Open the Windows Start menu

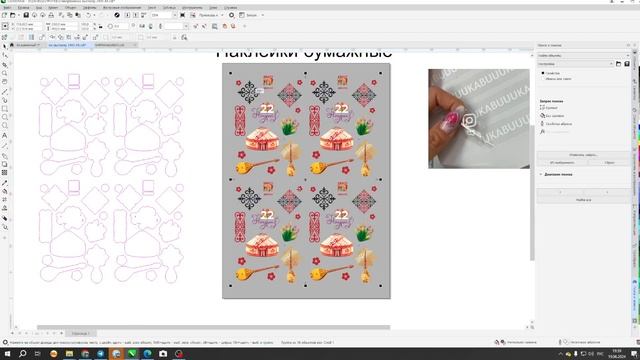point(7,354)
